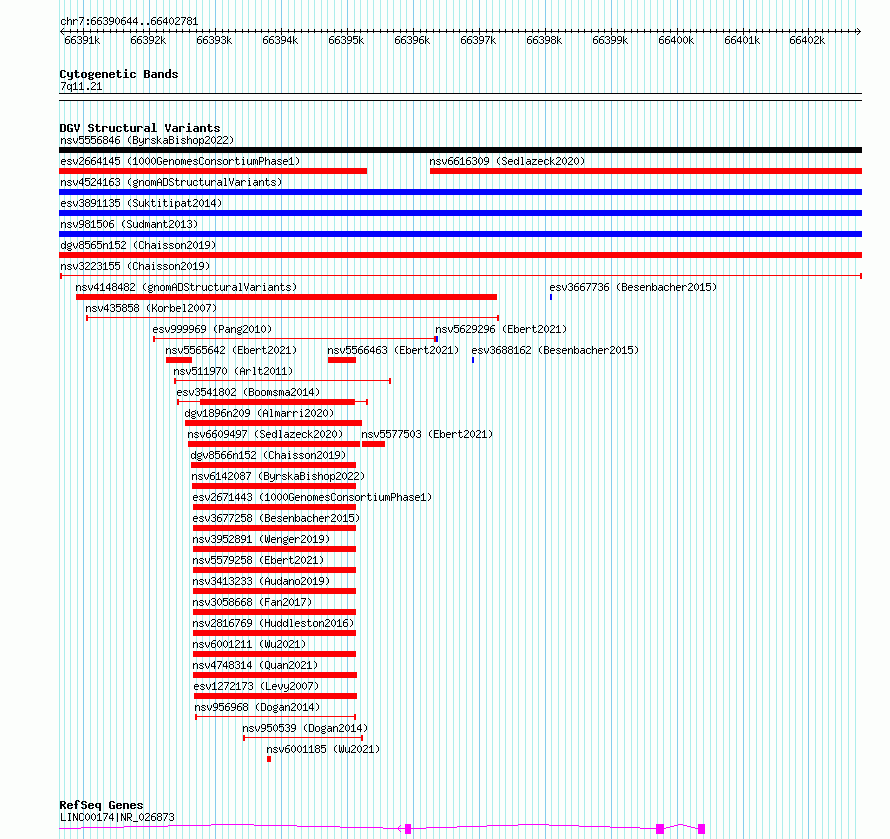Click dgv8566n152 (Chaisson2019) label
Image resolution: width=890 pixels, height=839 pixels.
[268, 455]
